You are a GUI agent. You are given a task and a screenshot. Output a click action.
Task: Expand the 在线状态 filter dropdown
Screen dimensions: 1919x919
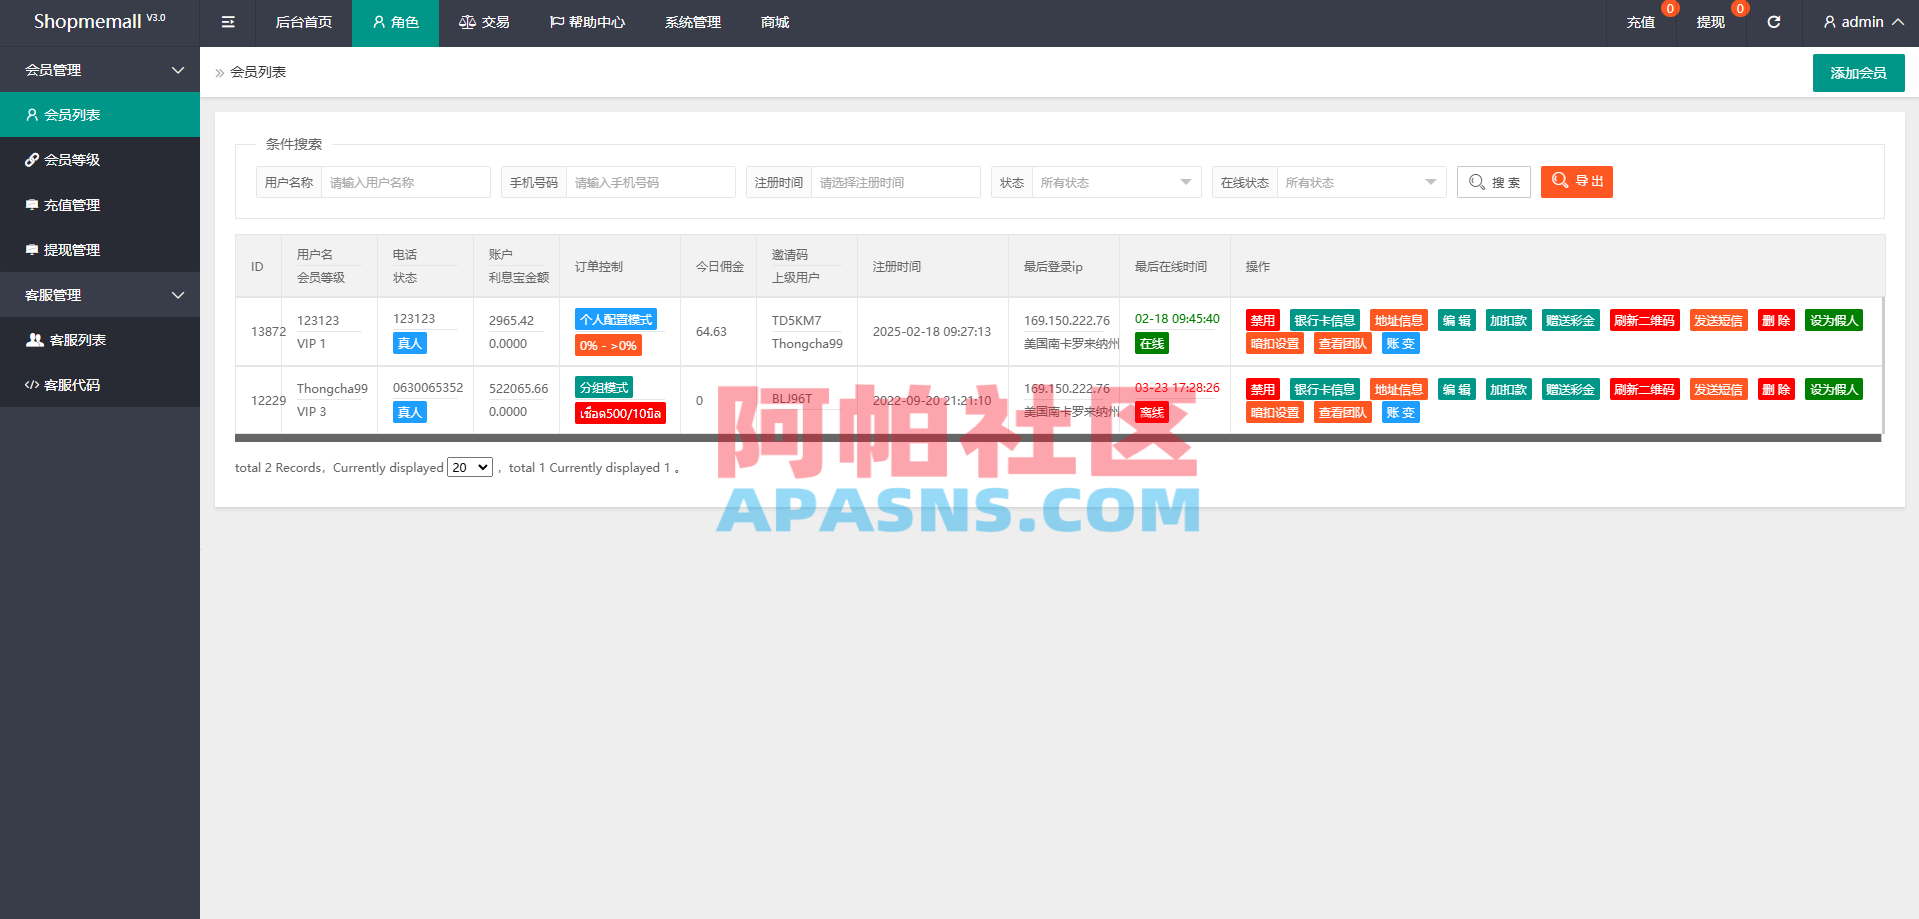click(x=1361, y=181)
